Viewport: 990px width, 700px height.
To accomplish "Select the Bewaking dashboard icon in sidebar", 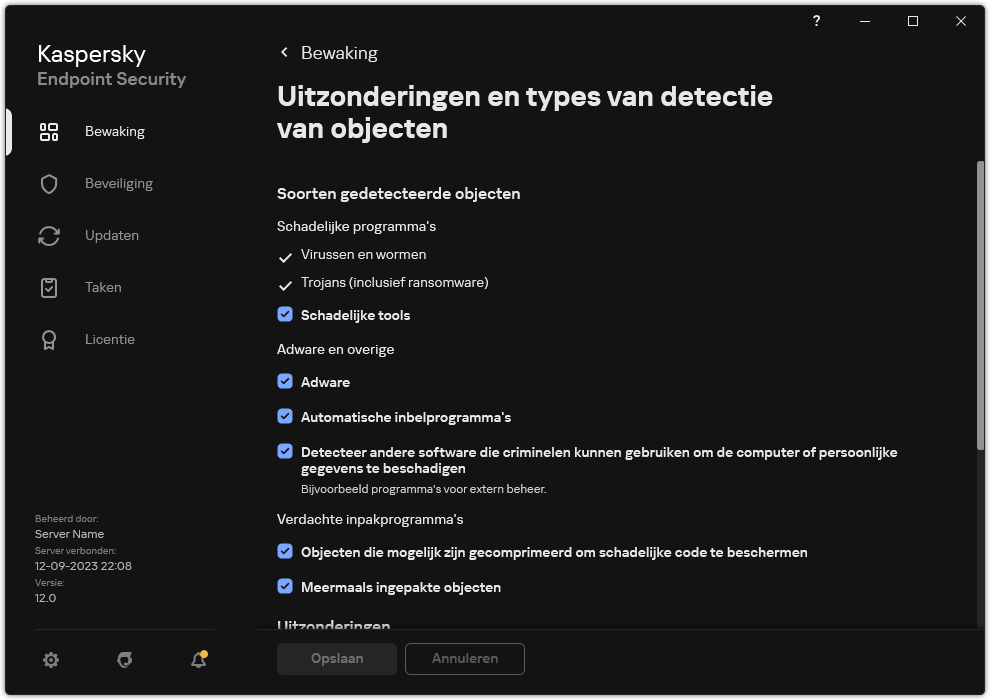I will click(49, 131).
